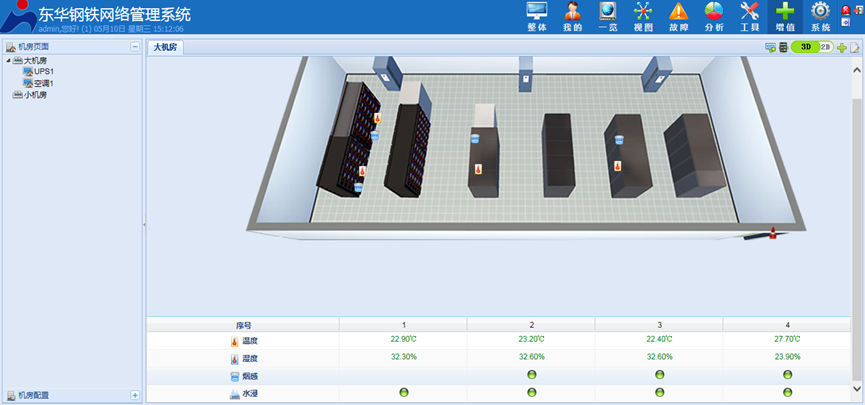The width and height of the screenshot is (865, 405).
Task: Click the 32.30% humidity value
Action: pos(403,357)
